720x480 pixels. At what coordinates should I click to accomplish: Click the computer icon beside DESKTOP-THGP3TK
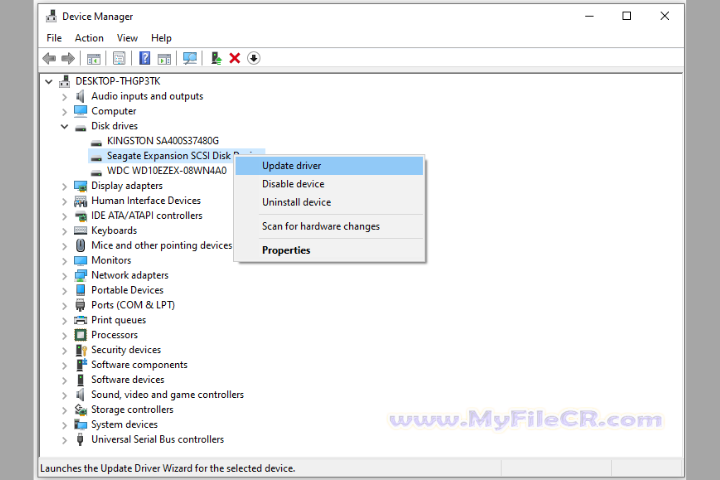[x=65, y=81]
